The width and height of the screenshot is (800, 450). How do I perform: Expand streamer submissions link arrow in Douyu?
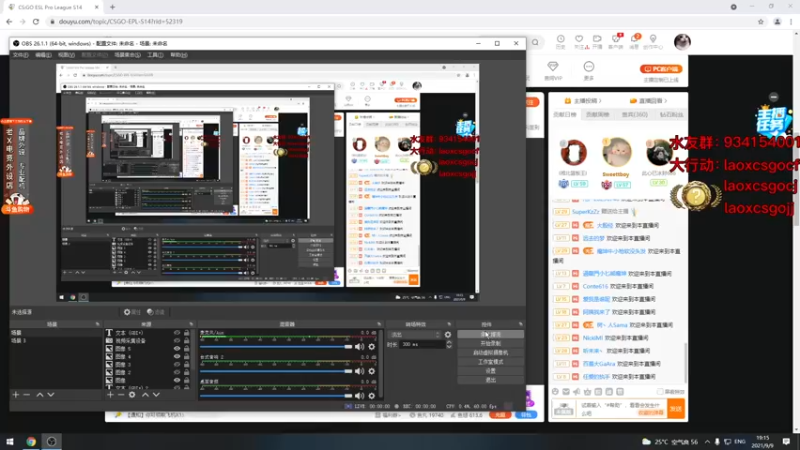pyautogui.click(x=601, y=101)
